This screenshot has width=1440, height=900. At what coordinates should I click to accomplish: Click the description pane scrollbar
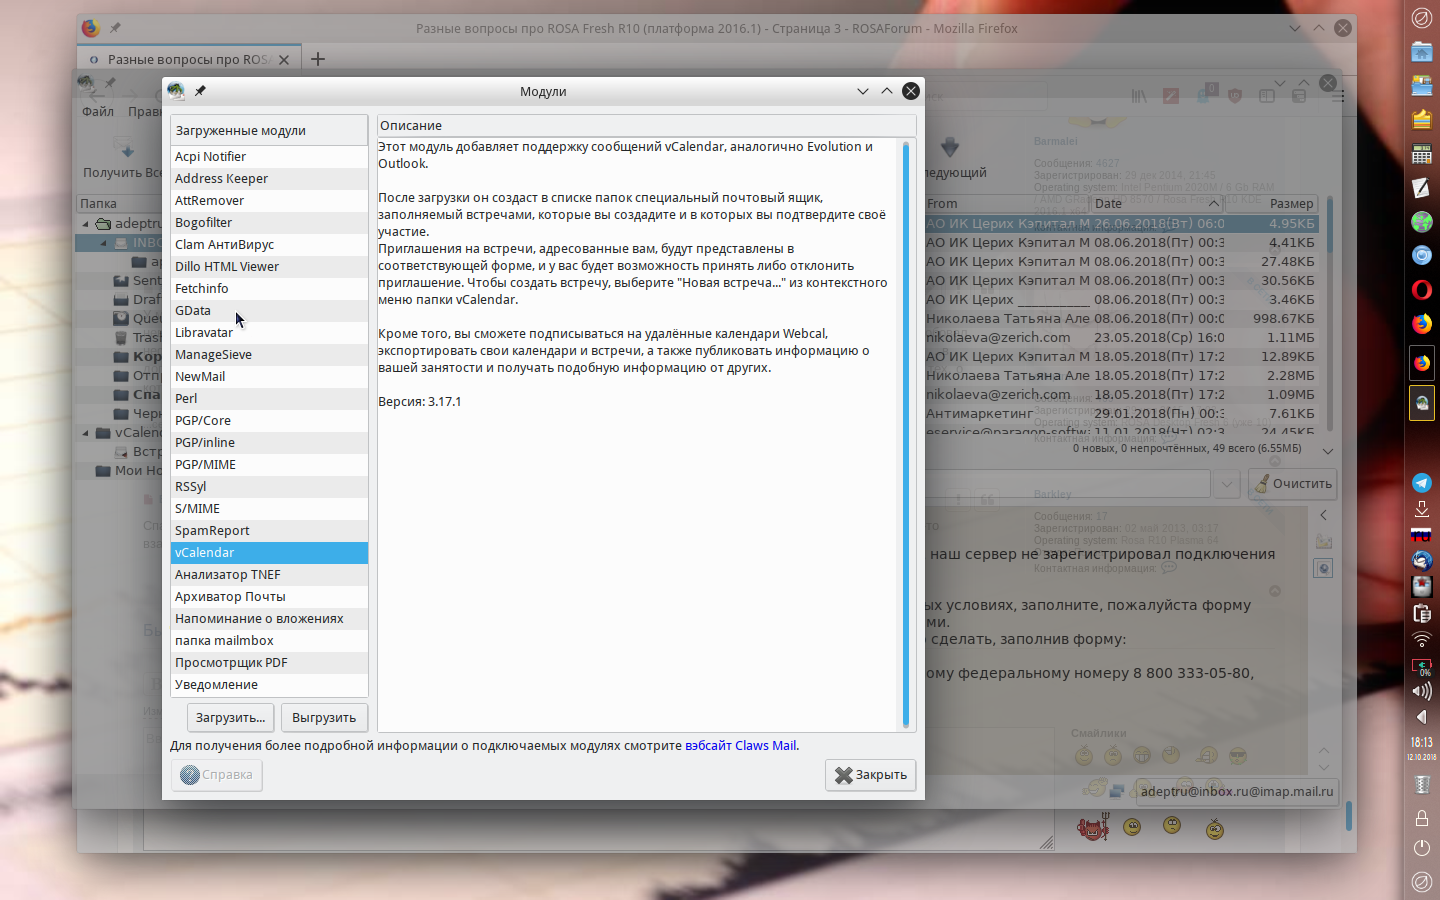[906, 434]
